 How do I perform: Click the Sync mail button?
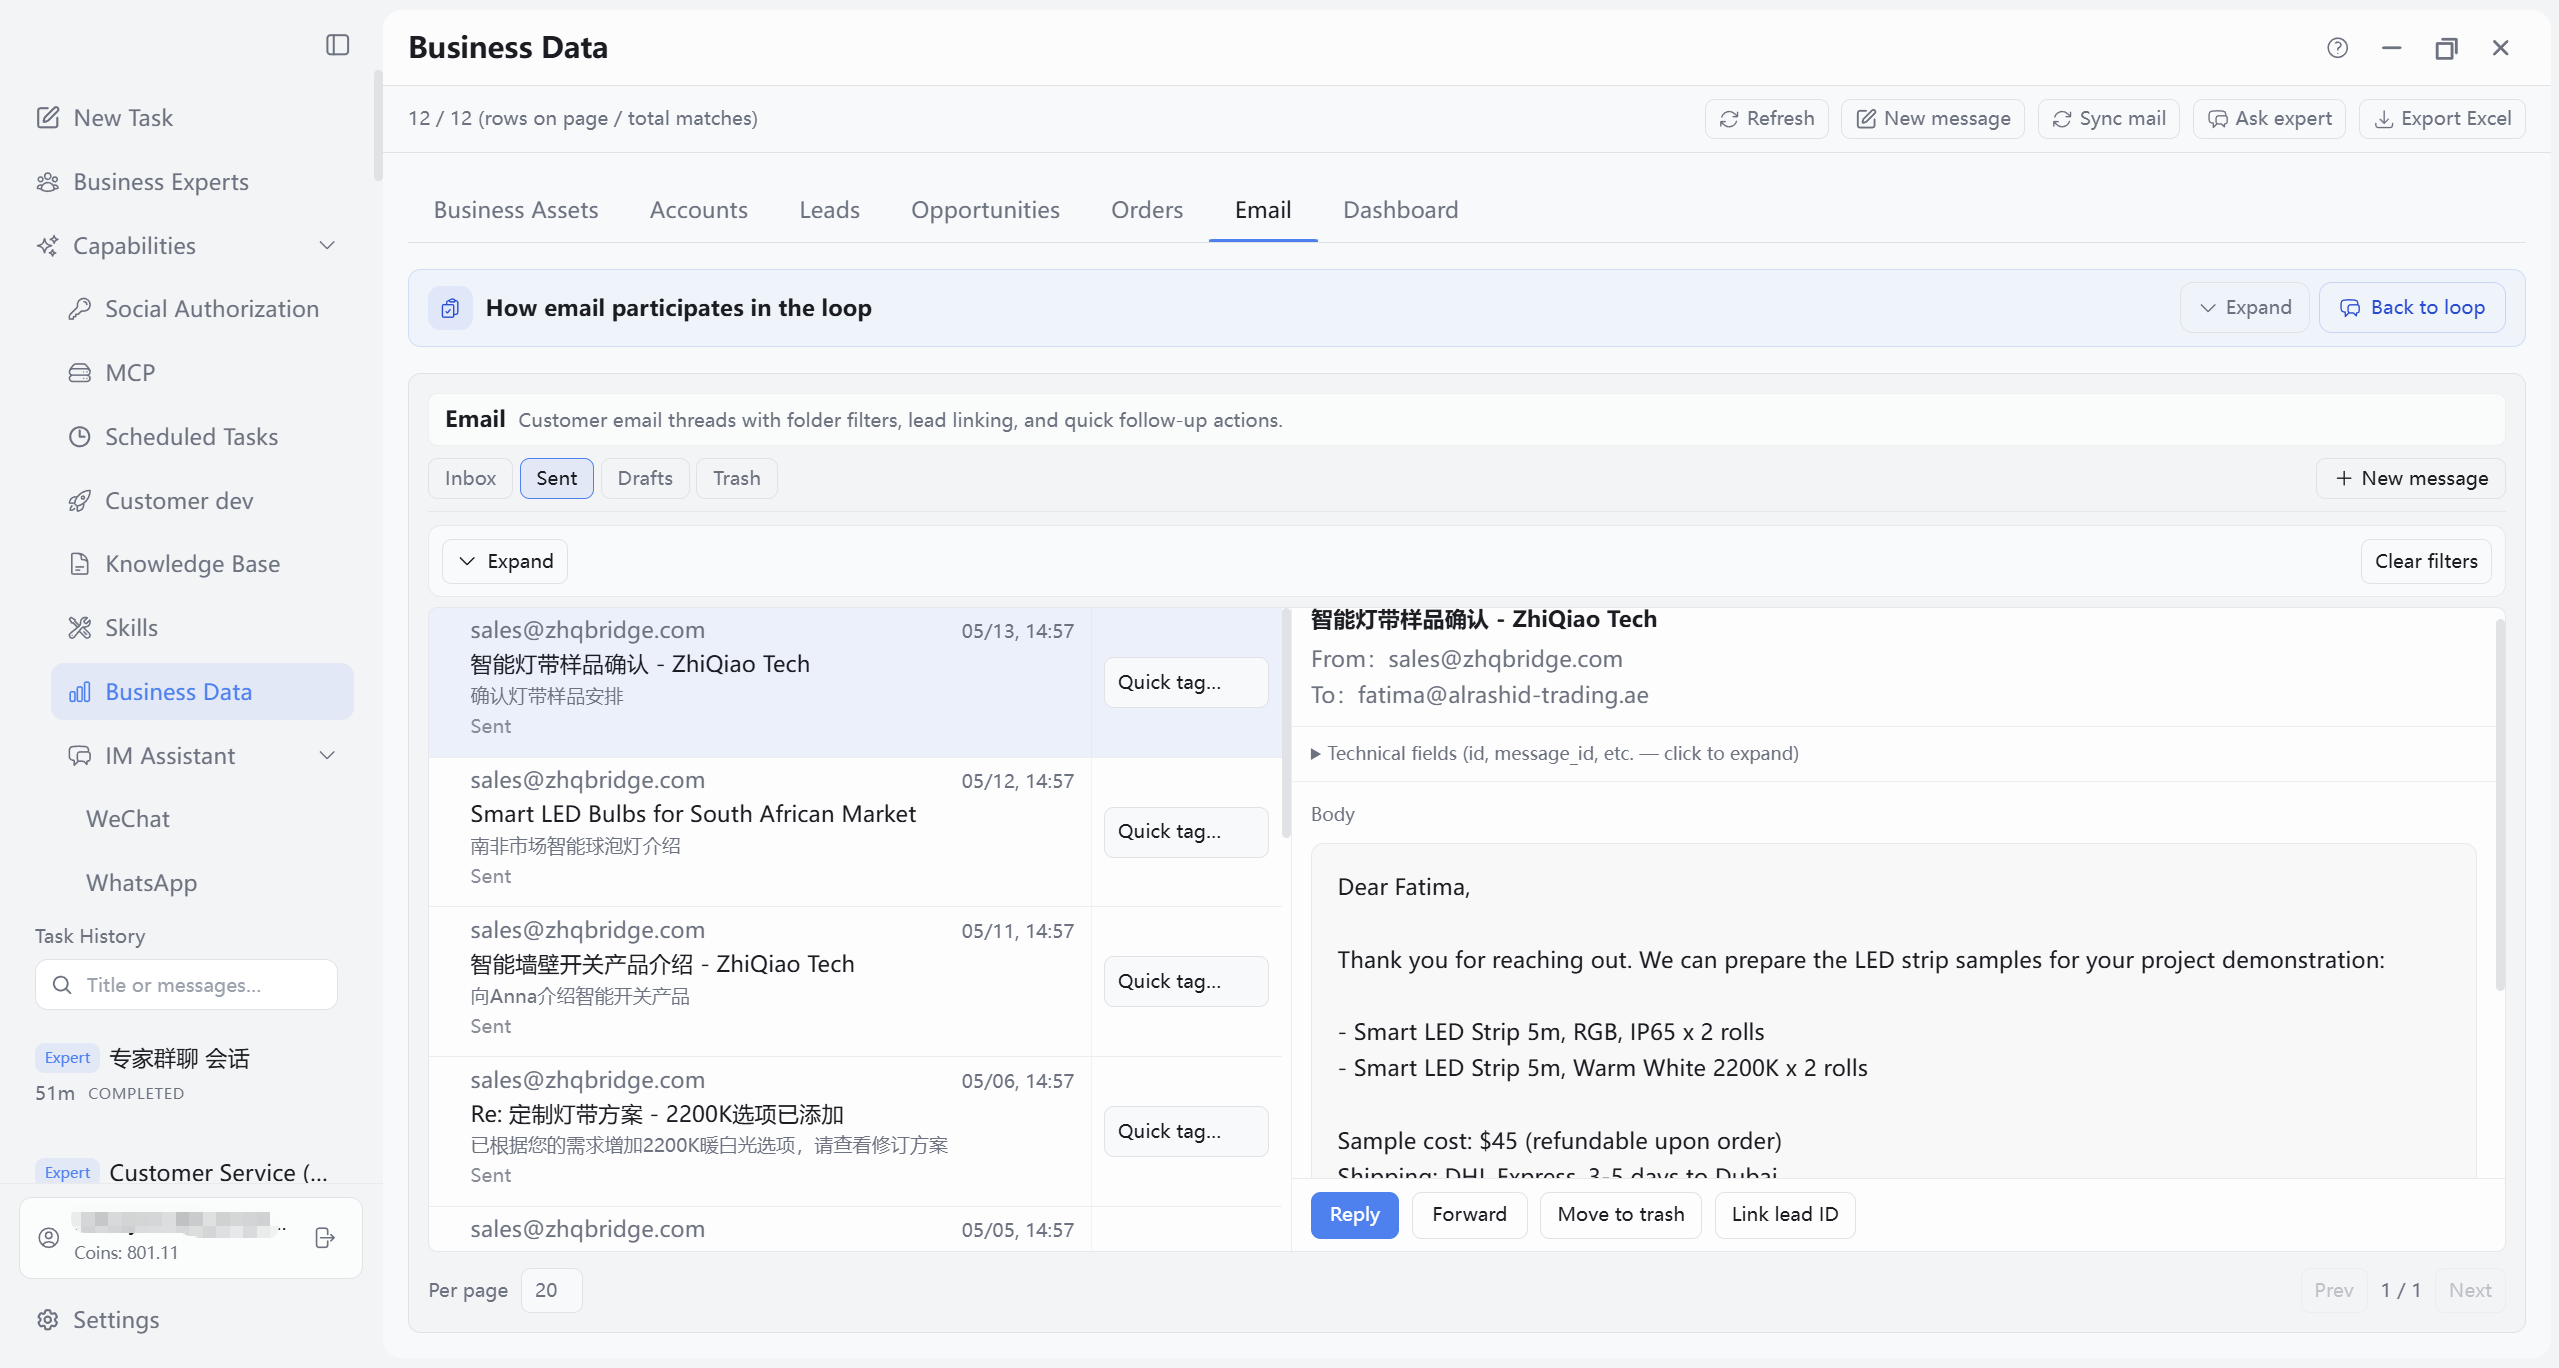point(2108,119)
